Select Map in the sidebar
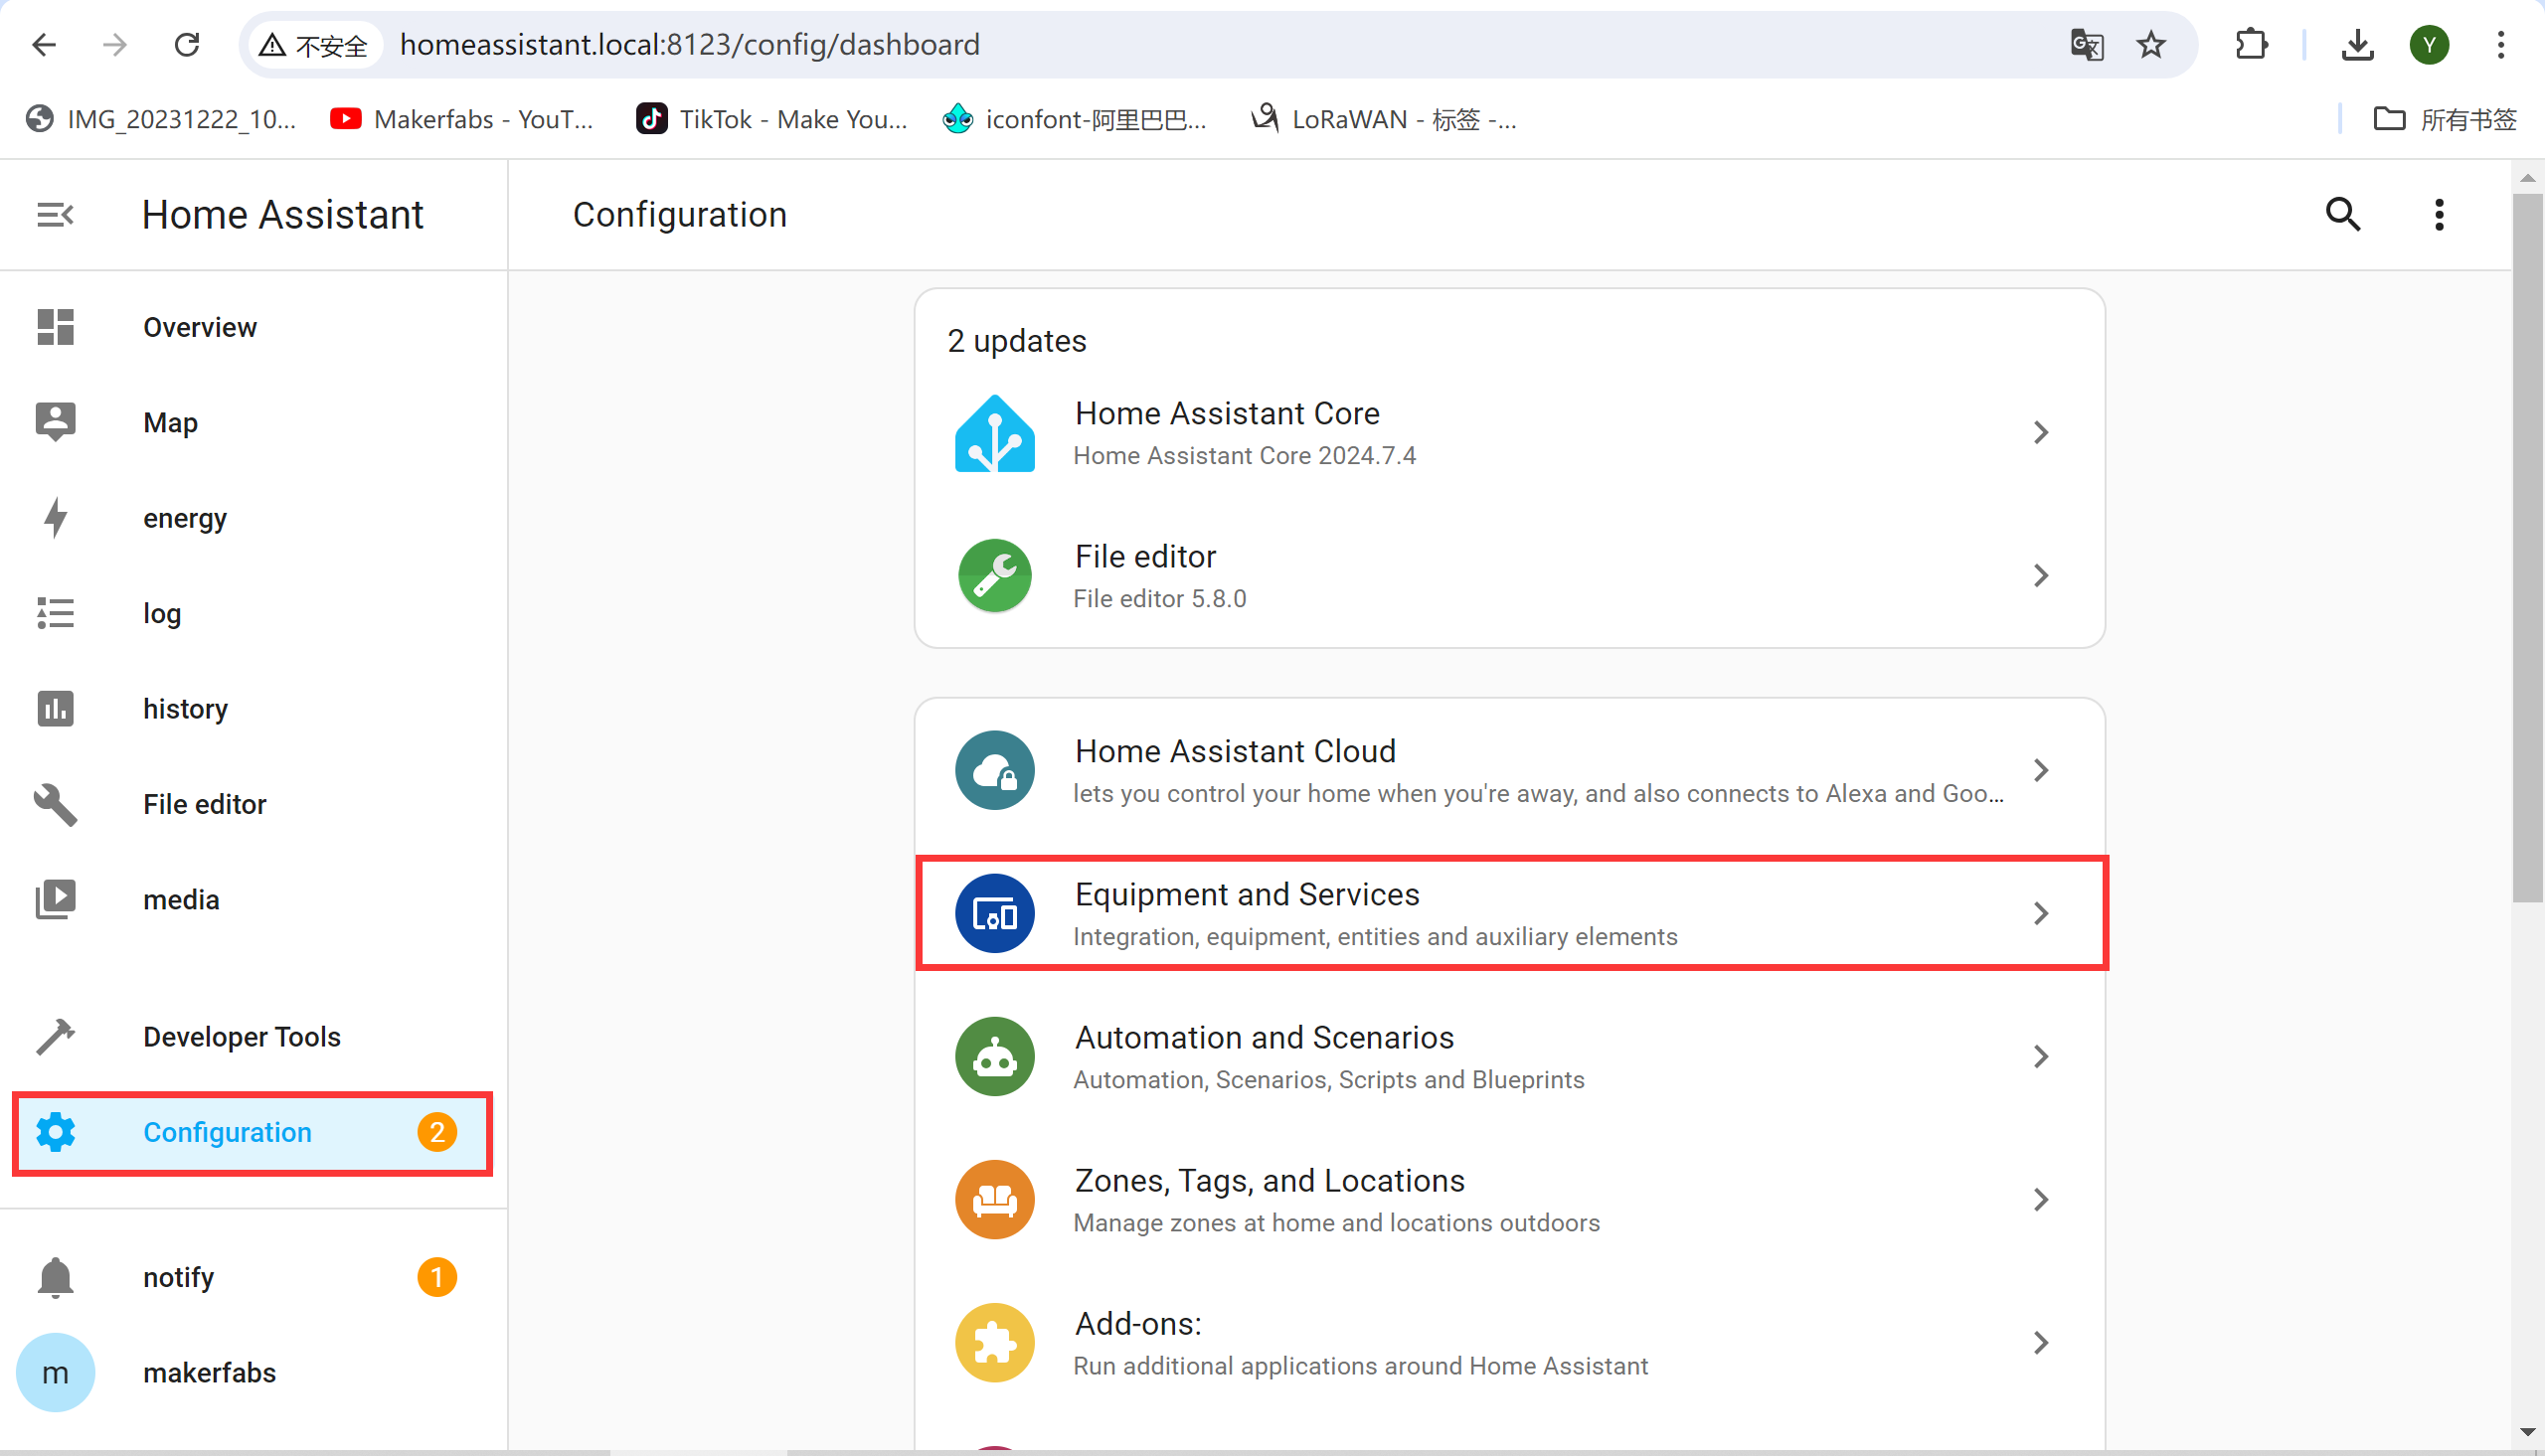The image size is (2545, 1456). point(252,422)
